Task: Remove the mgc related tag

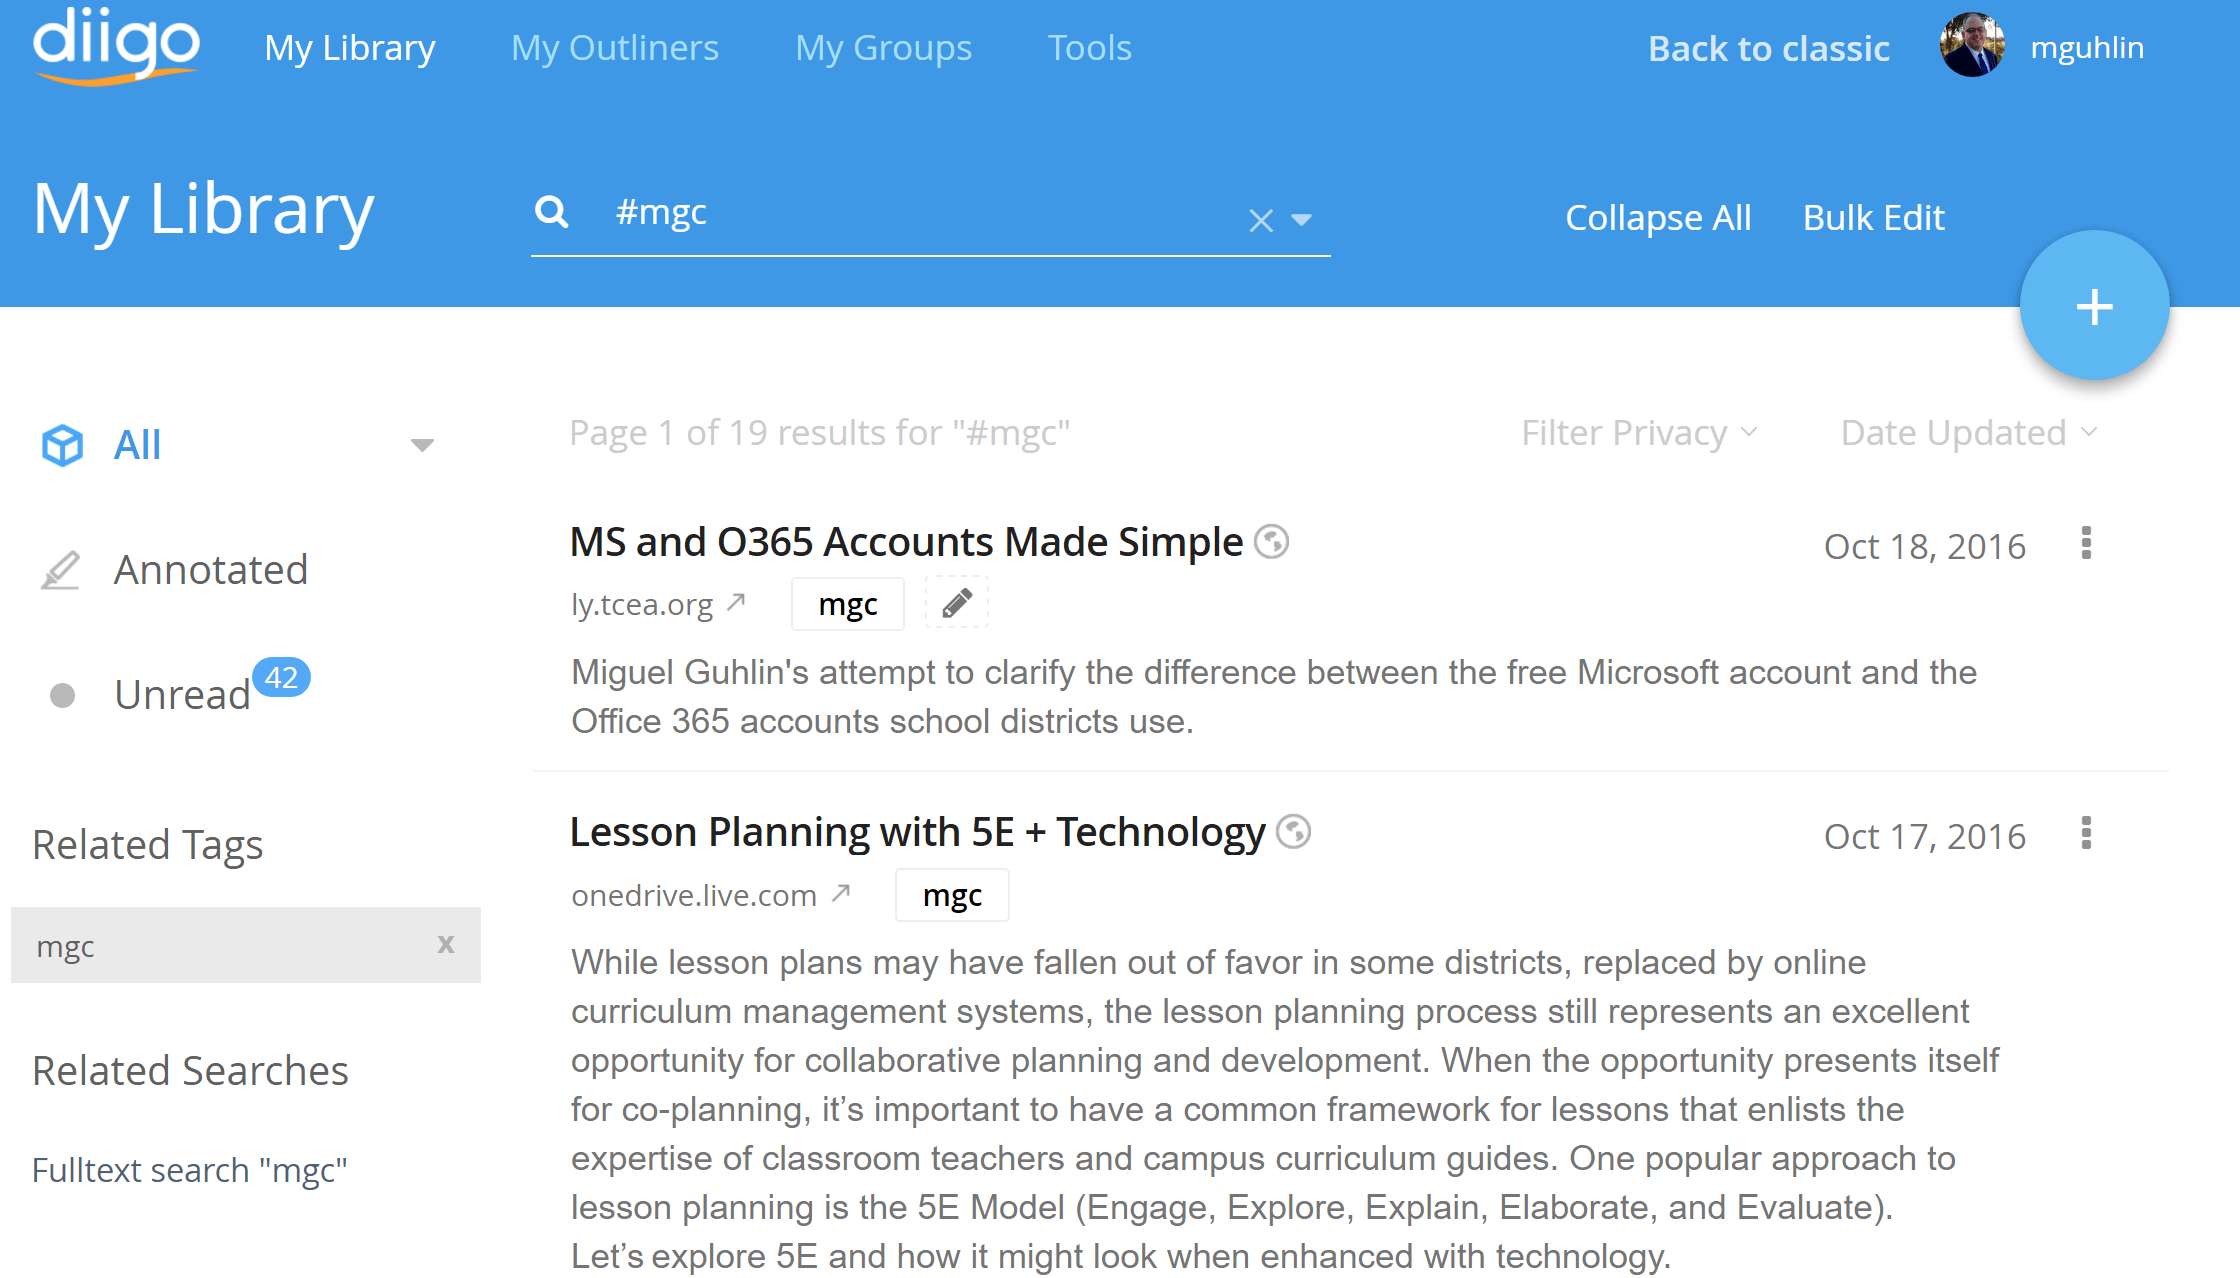Action: coord(446,944)
